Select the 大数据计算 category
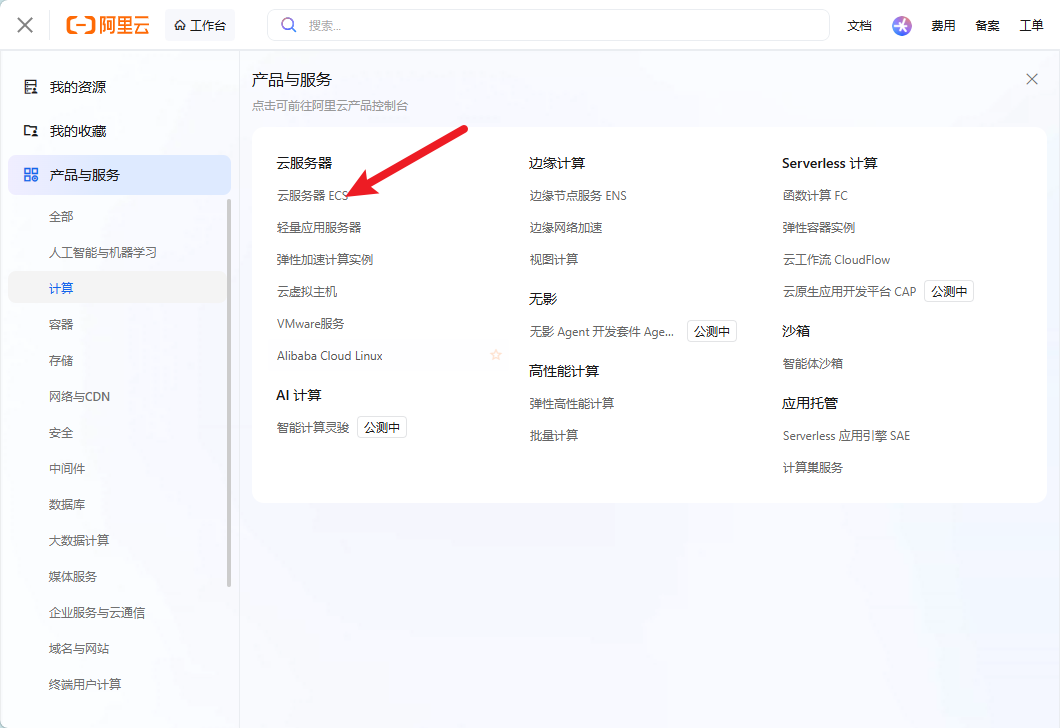This screenshot has width=1060, height=728. point(78,540)
